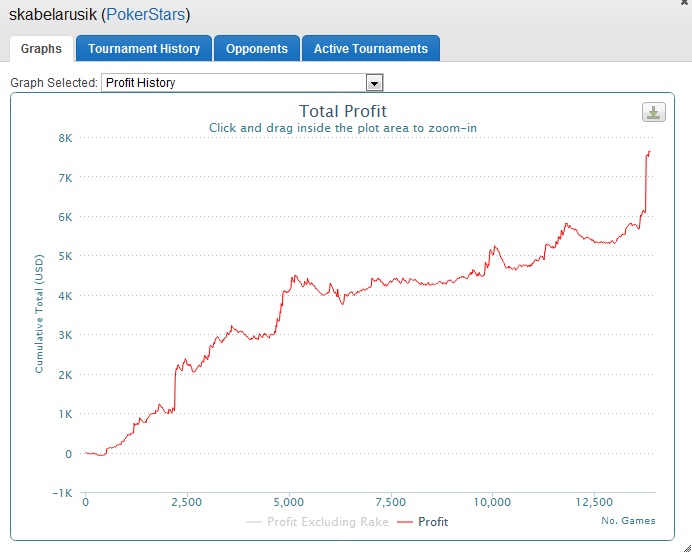Image resolution: width=692 pixels, height=558 pixels.
Task: Click the 7K y-axis label
Action: point(65,178)
